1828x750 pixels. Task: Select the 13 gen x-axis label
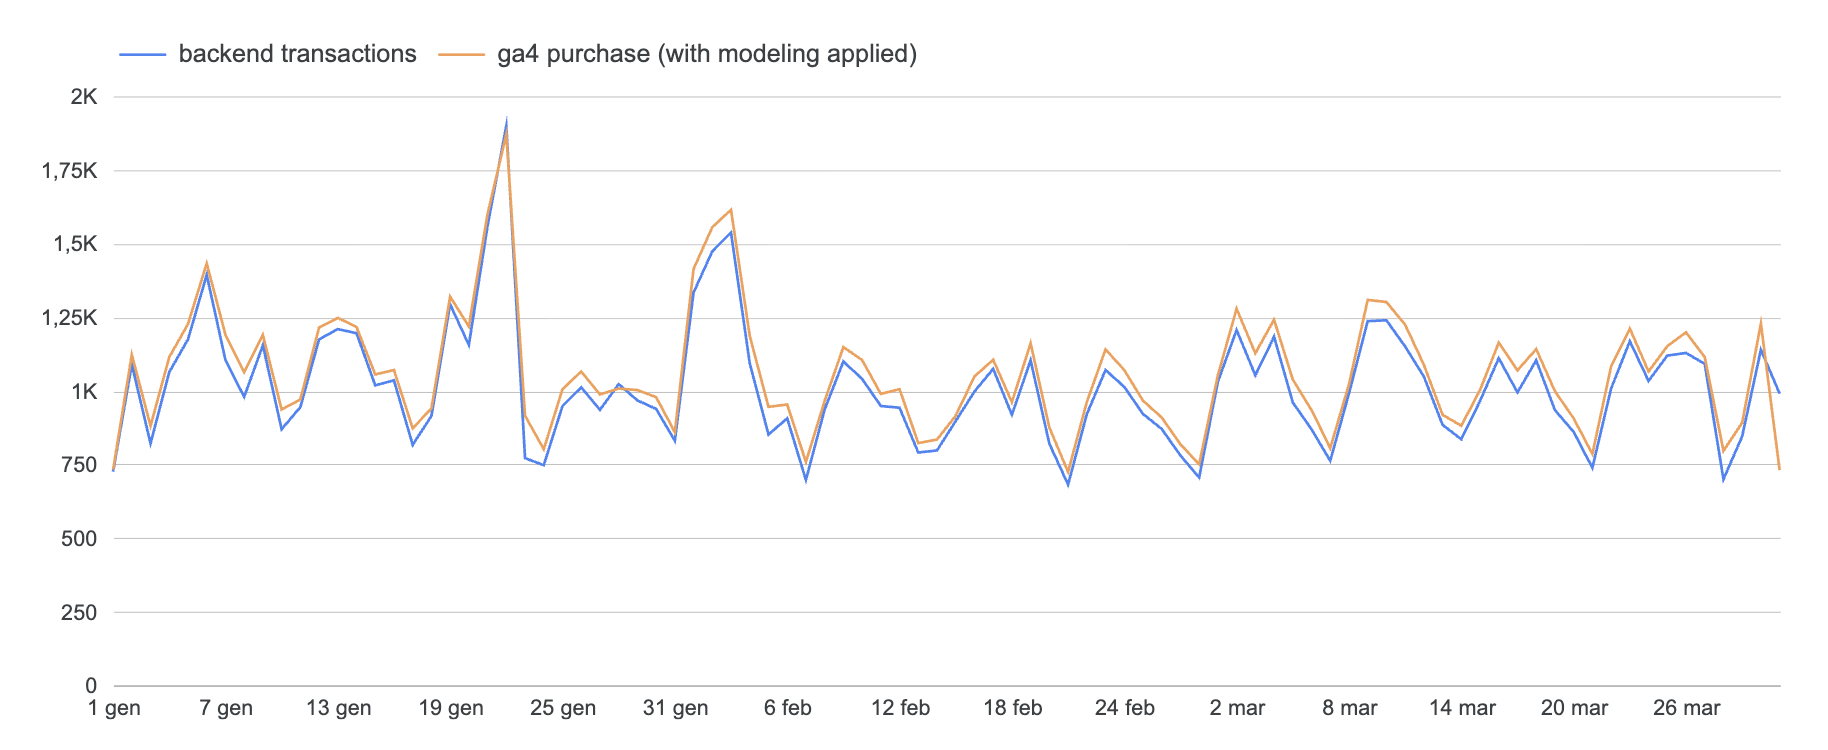click(x=338, y=708)
